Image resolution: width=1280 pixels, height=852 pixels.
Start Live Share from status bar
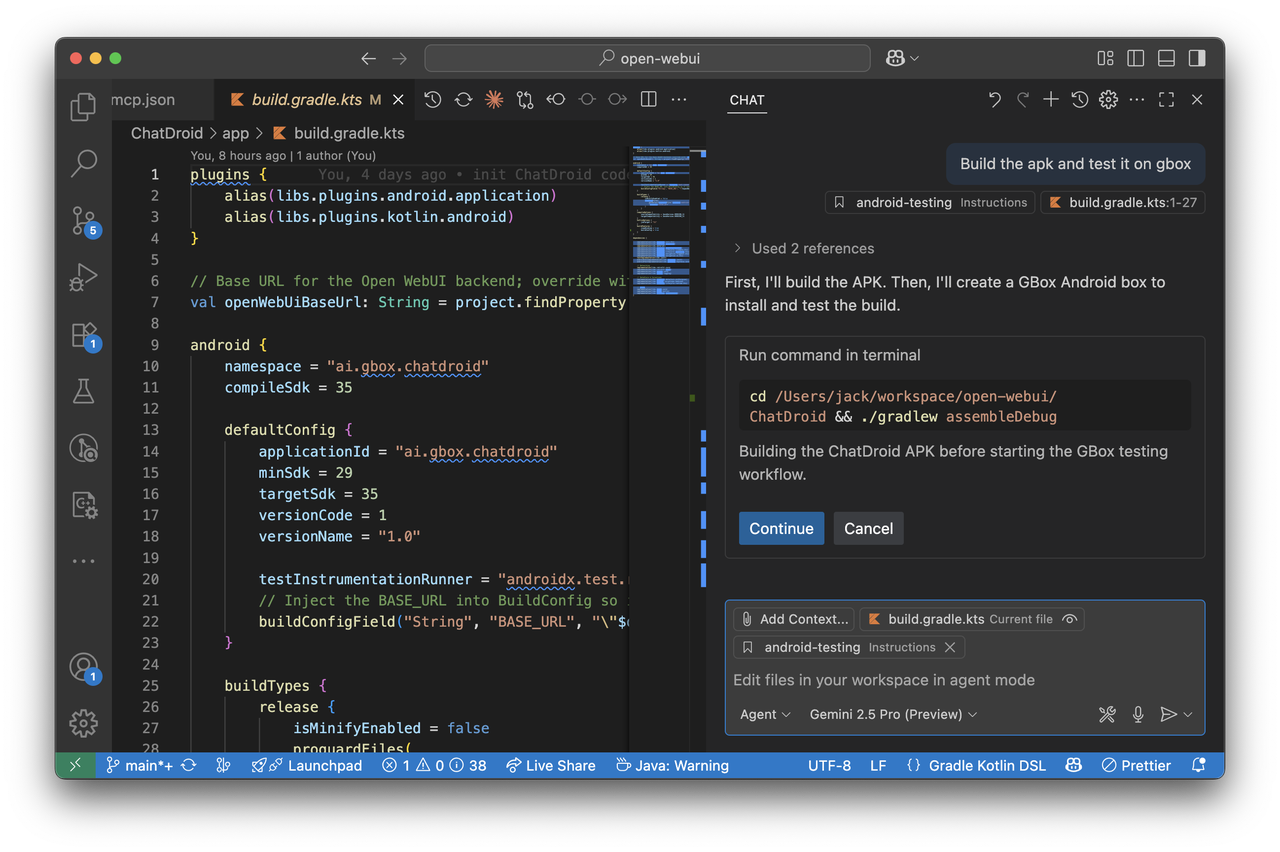[551, 765]
